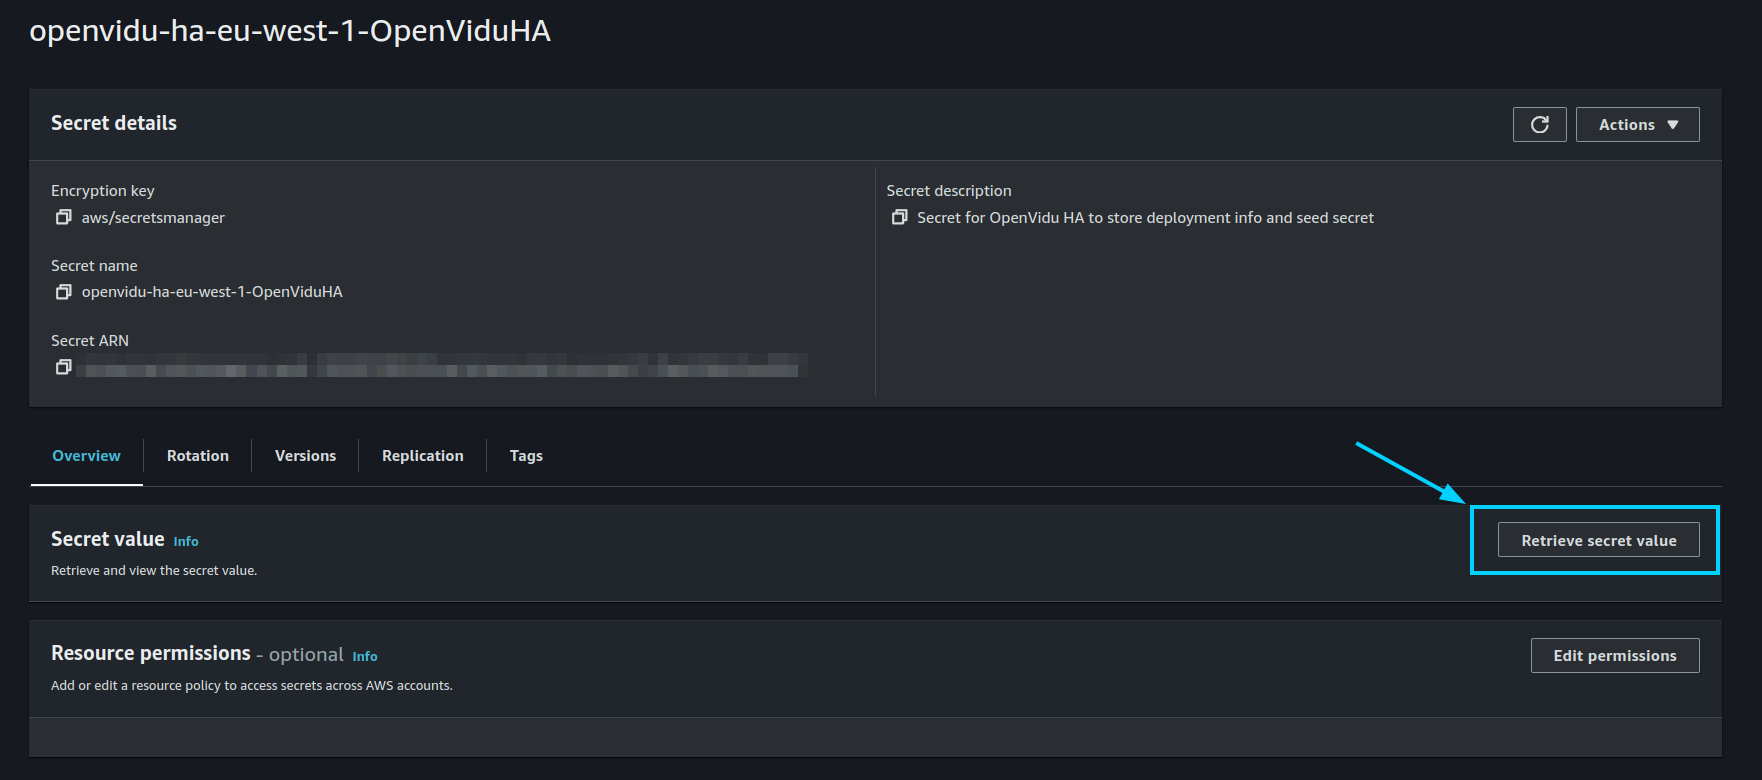Click the refresh secret details icon
The width and height of the screenshot is (1762, 780).
tap(1539, 124)
